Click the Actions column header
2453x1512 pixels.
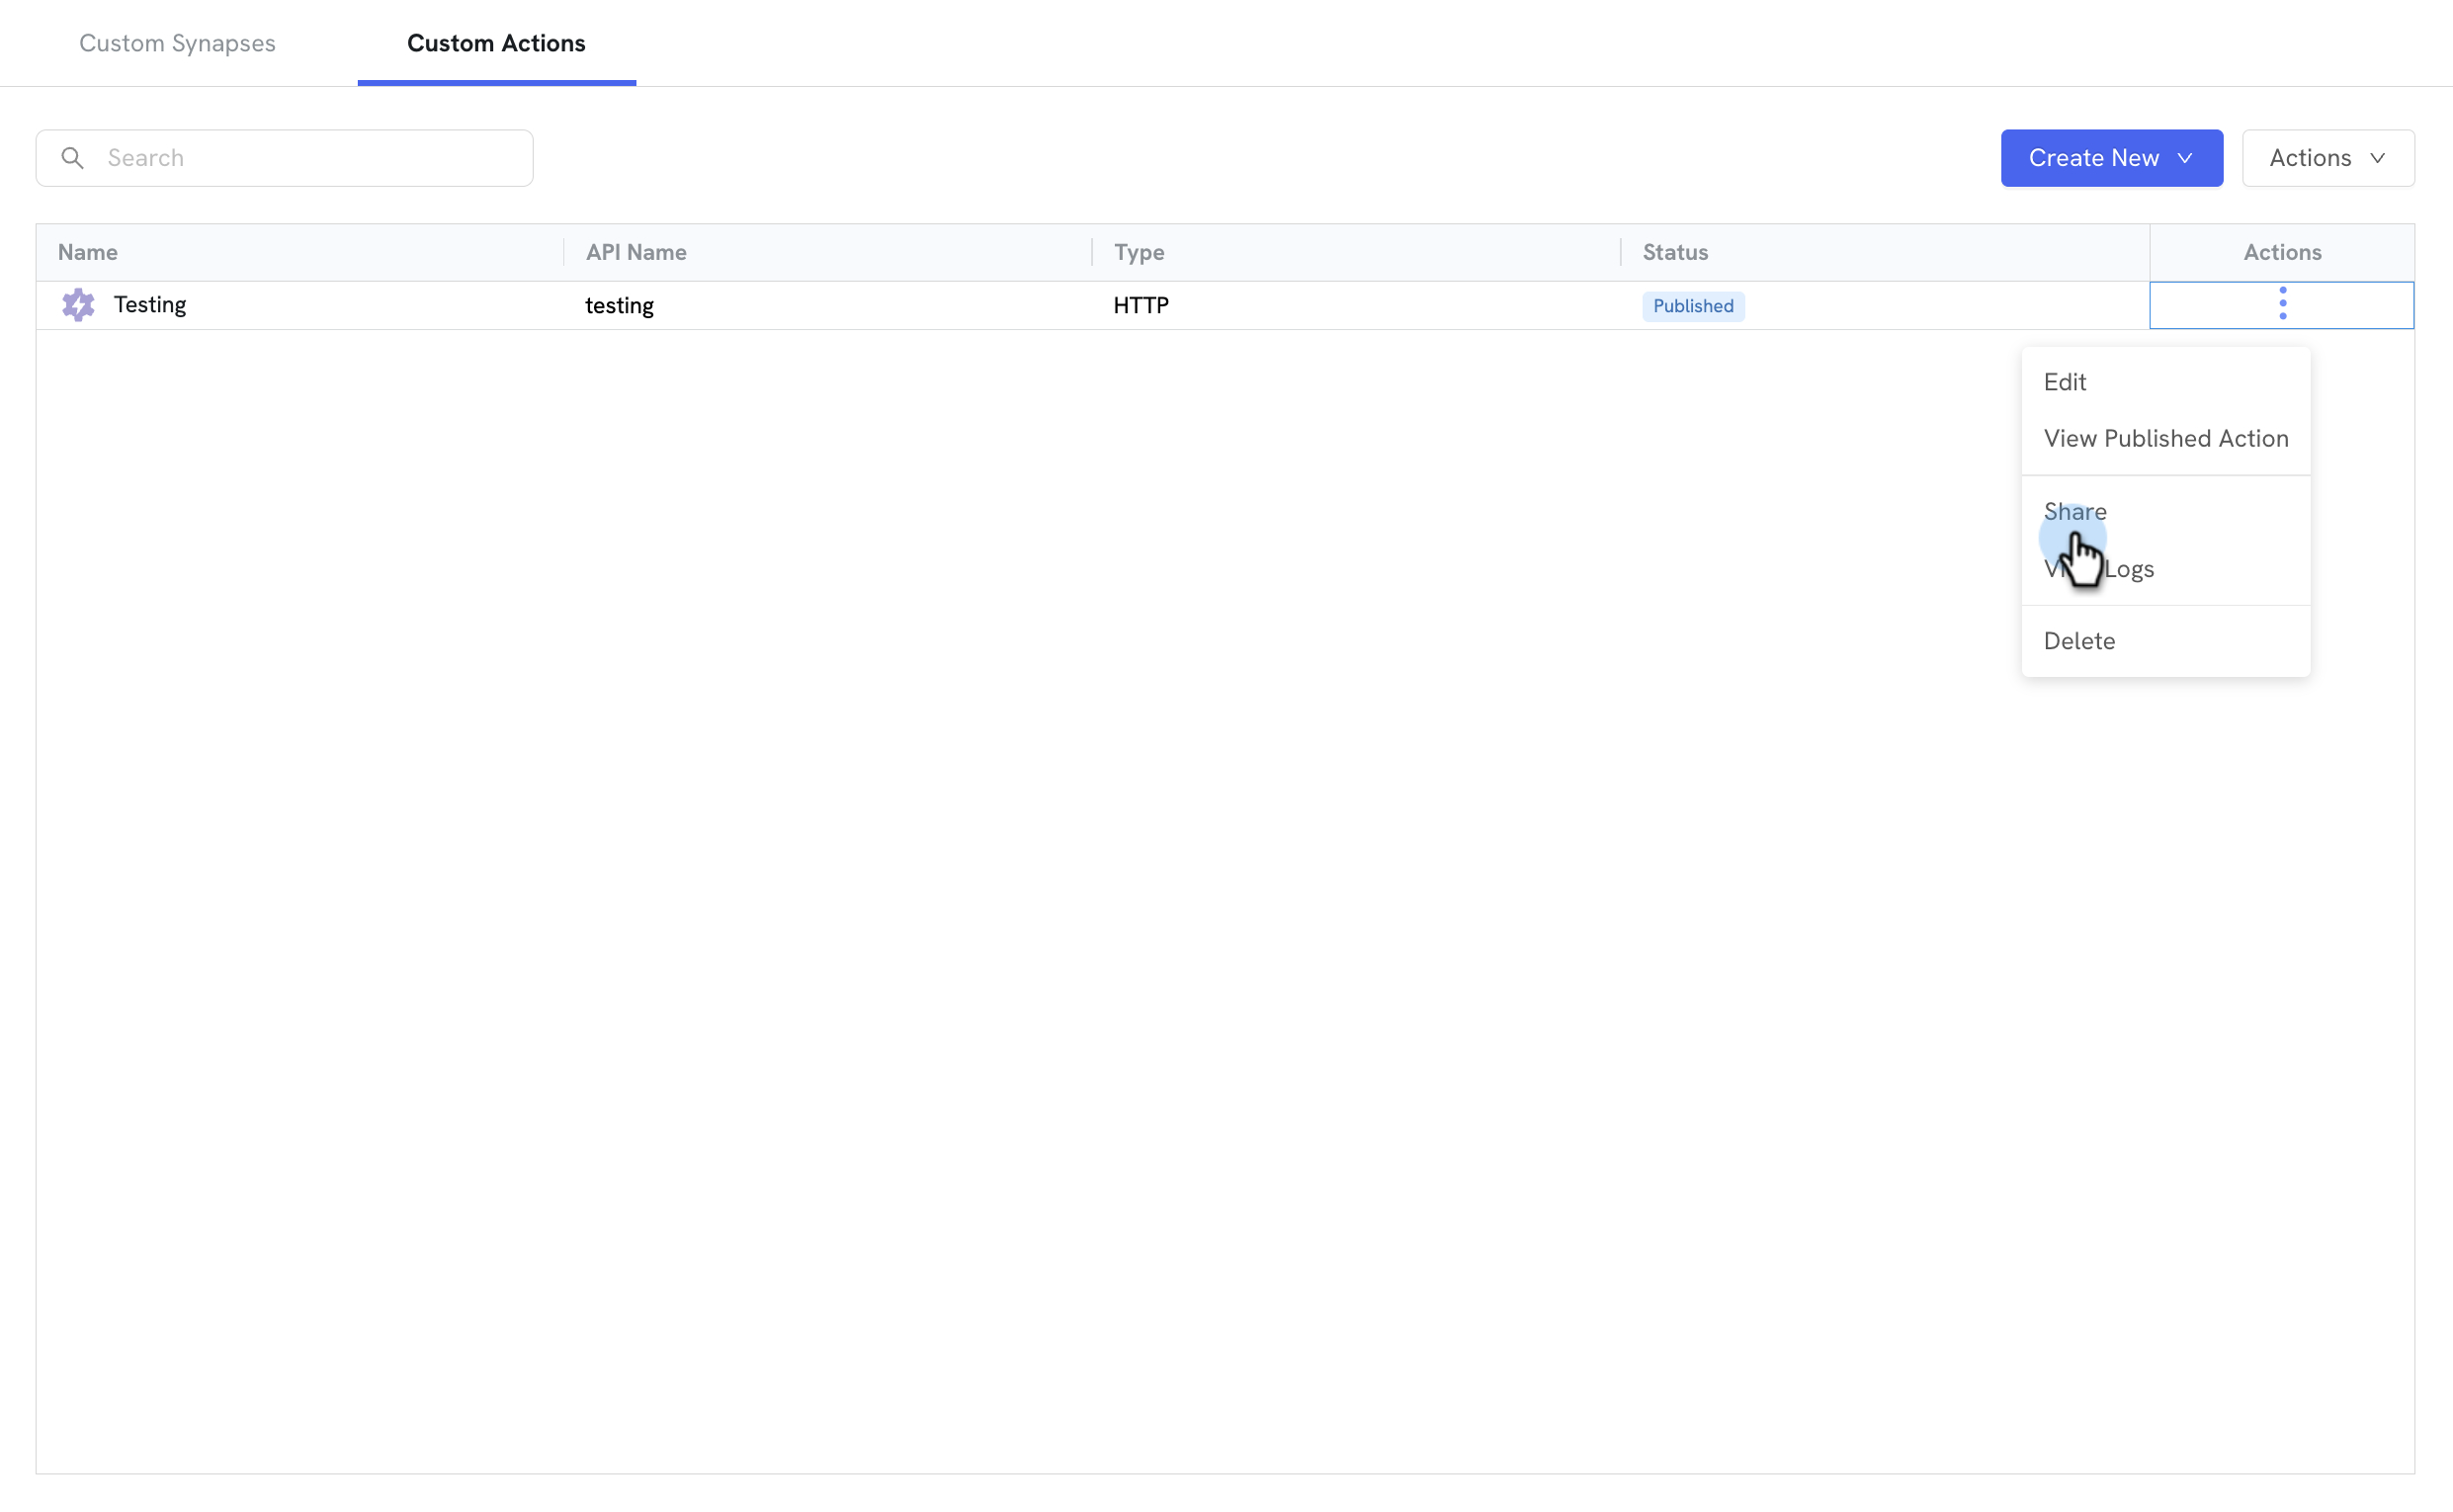[2282, 252]
